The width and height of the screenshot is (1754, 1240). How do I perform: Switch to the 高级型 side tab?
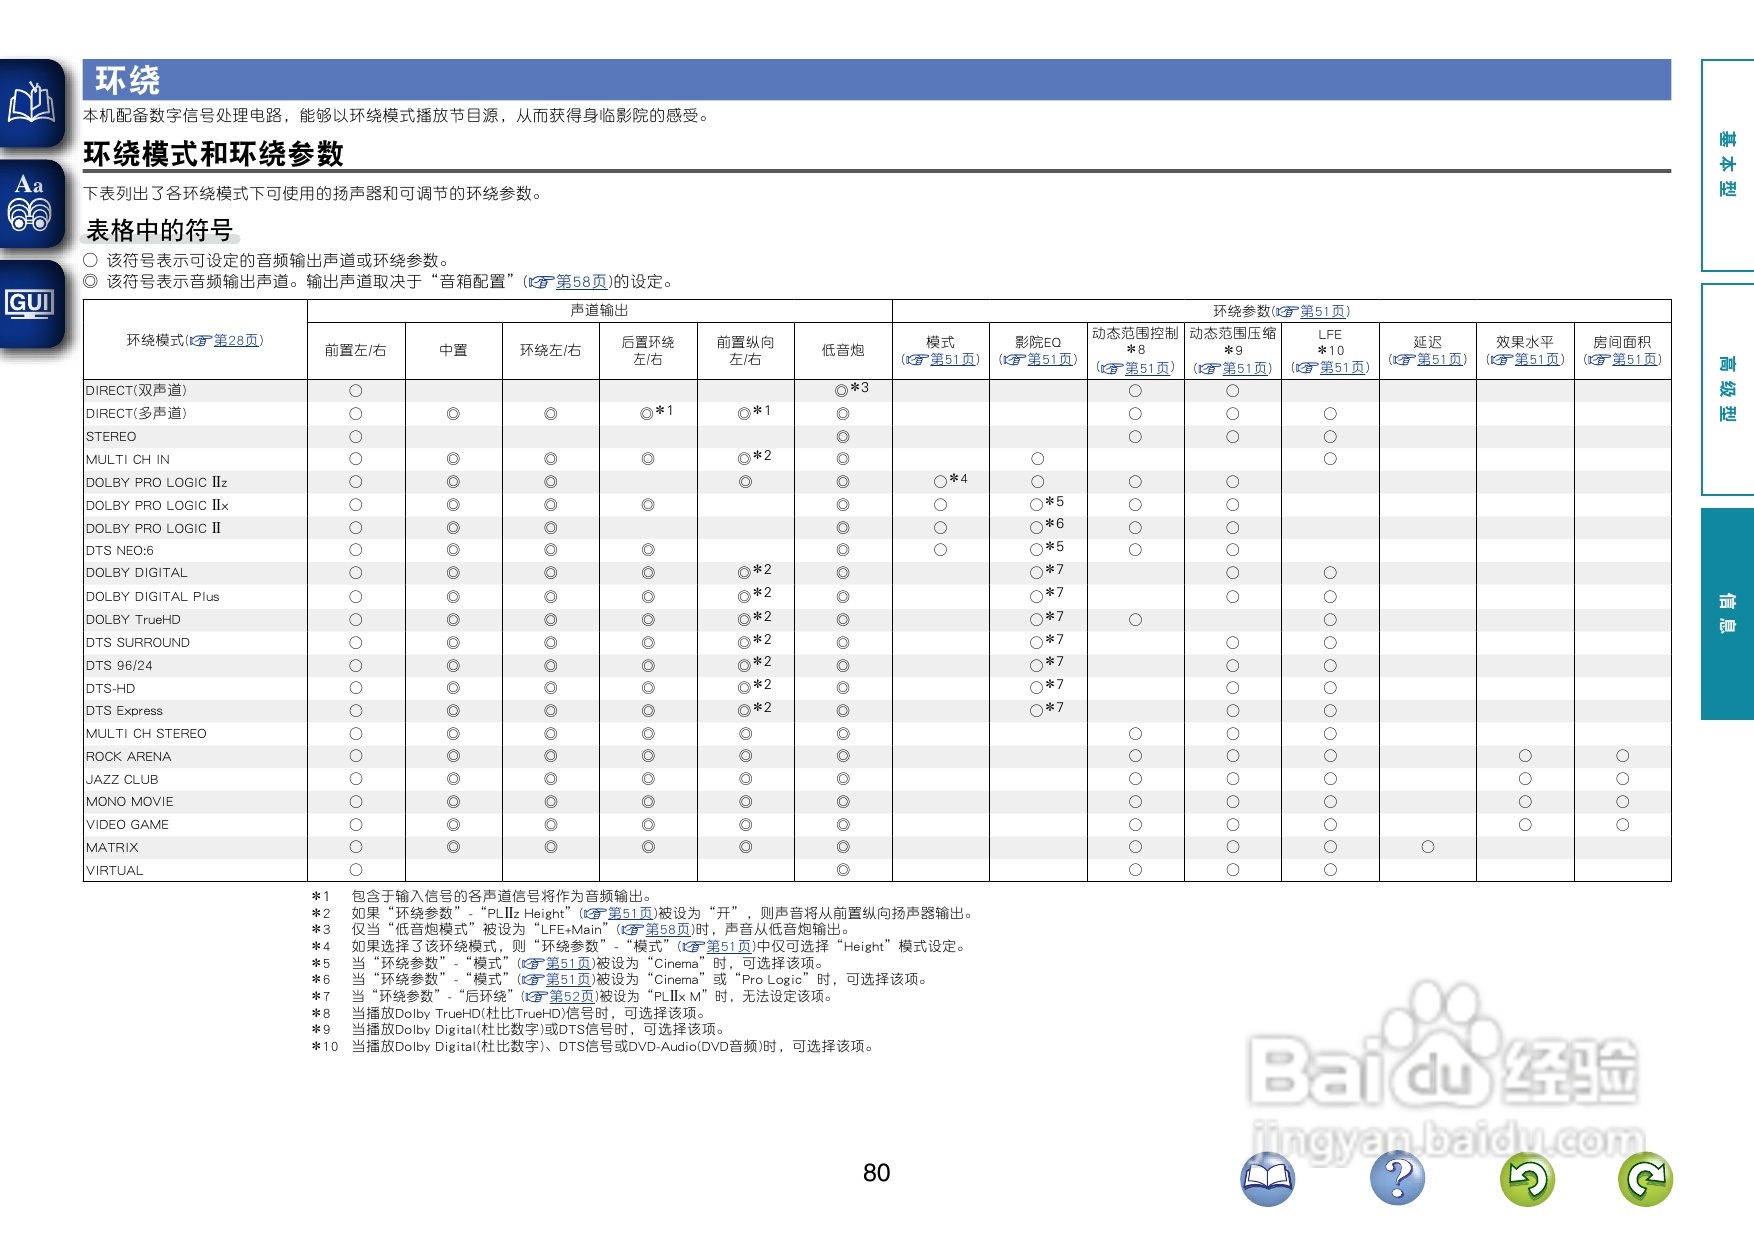point(1728,389)
